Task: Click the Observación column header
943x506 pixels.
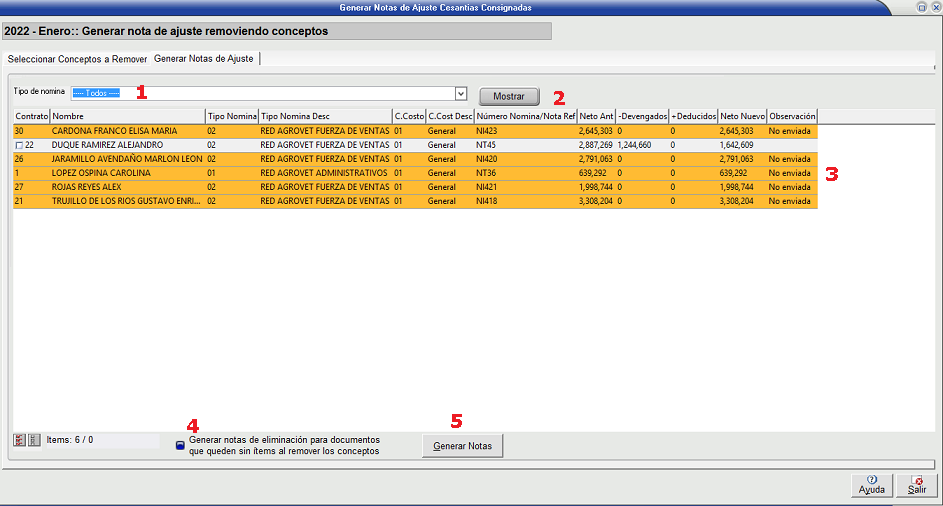Action: (792, 116)
